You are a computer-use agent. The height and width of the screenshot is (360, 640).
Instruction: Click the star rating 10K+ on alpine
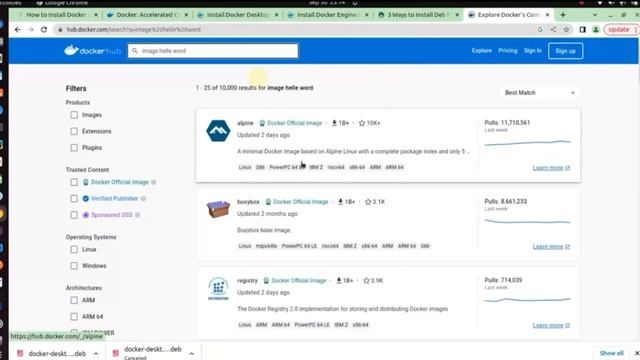click(x=369, y=123)
